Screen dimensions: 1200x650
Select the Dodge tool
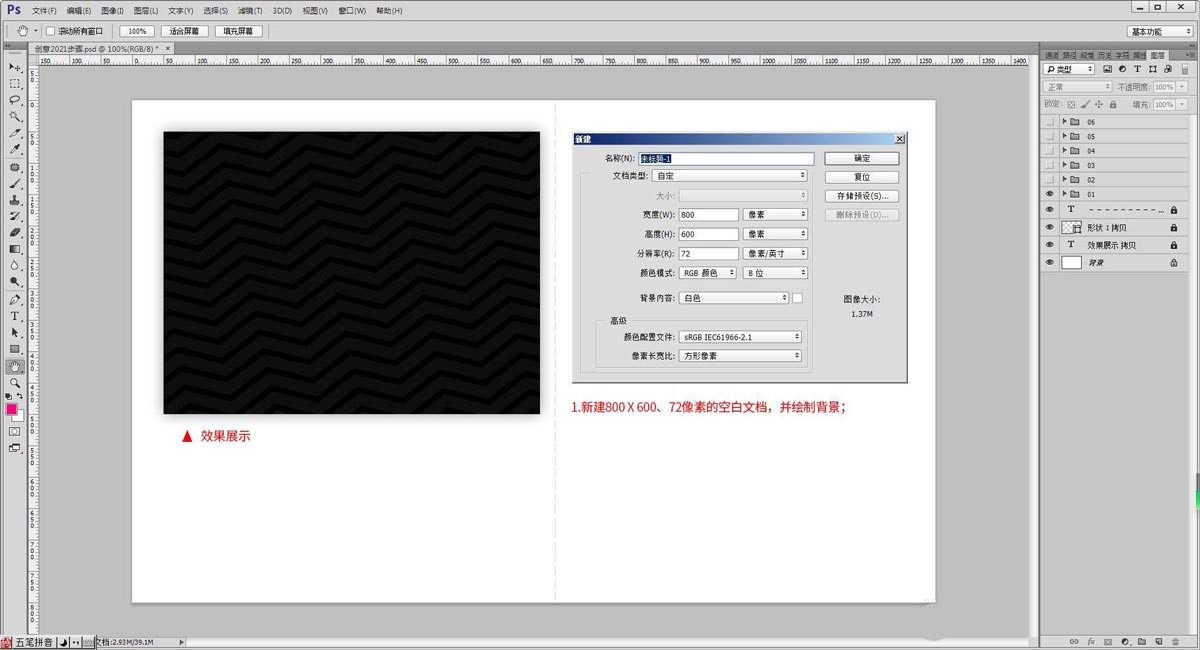pyautogui.click(x=15, y=282)
